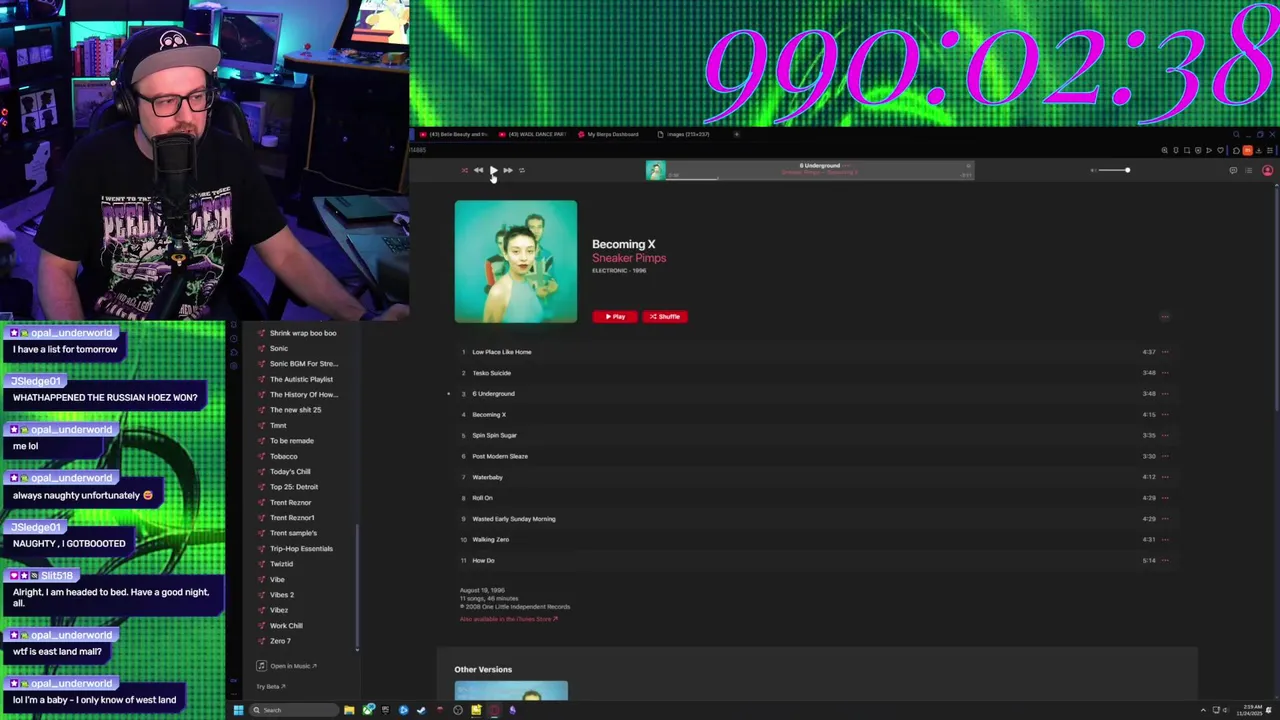Open Twiztid playlist in sidebar
1280x720 pixels.
(281, 564)
